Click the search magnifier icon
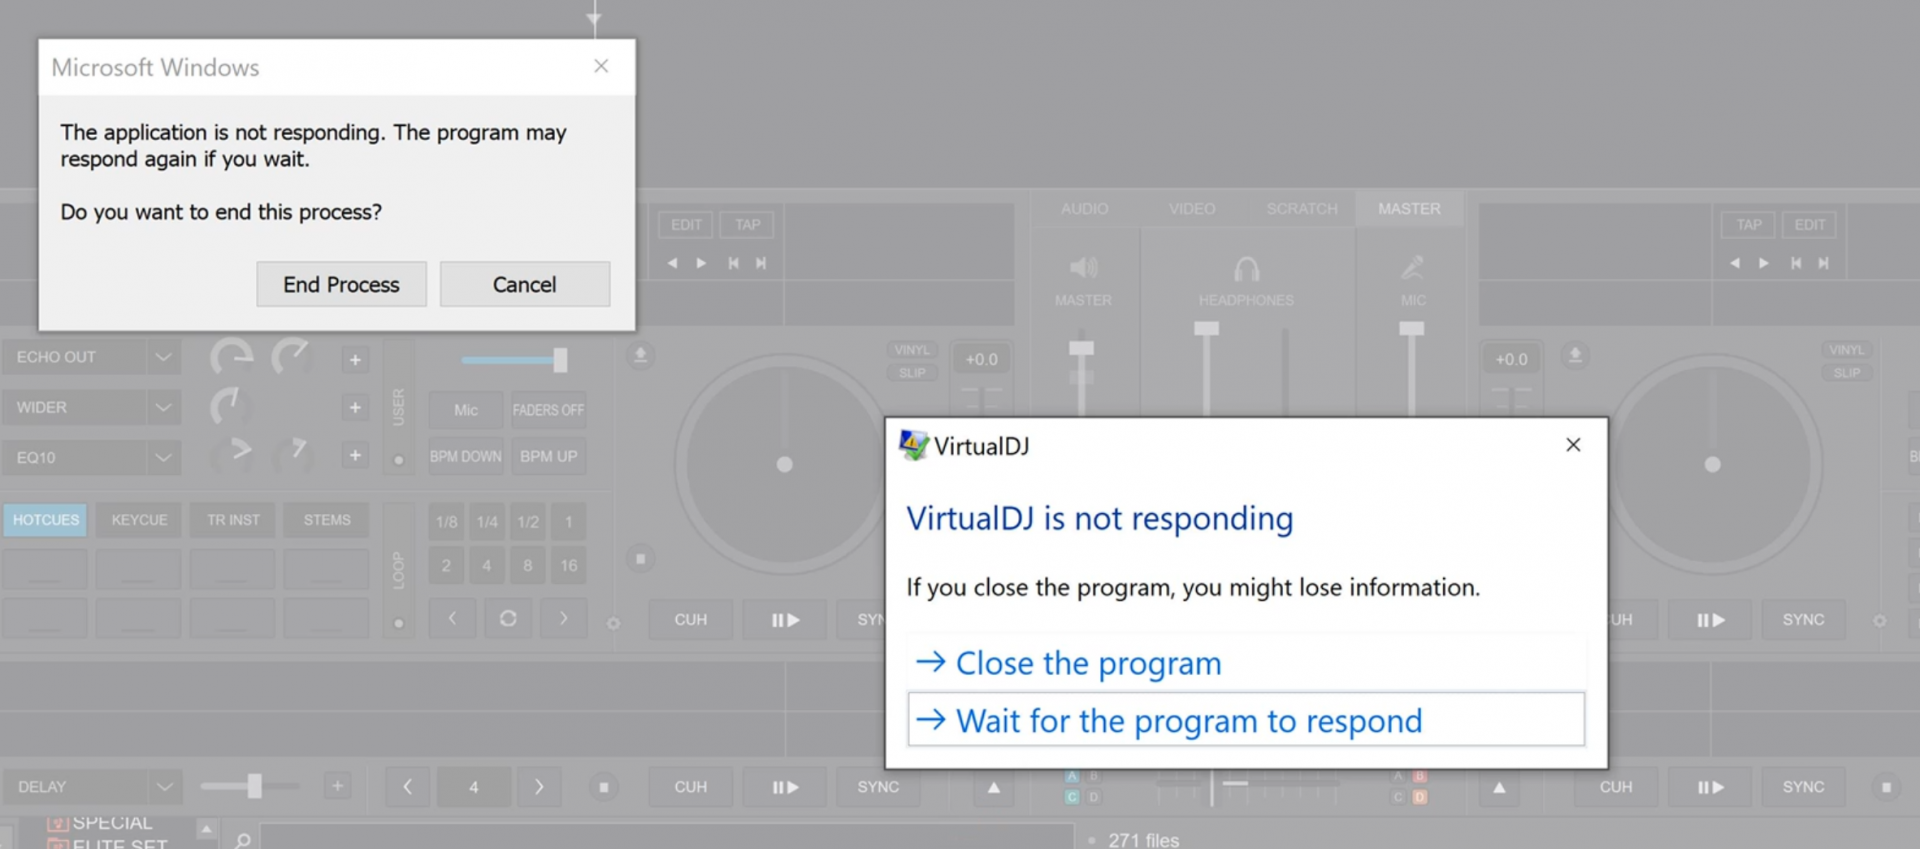Screen dimensions: 1920x849 coord(242,840)
